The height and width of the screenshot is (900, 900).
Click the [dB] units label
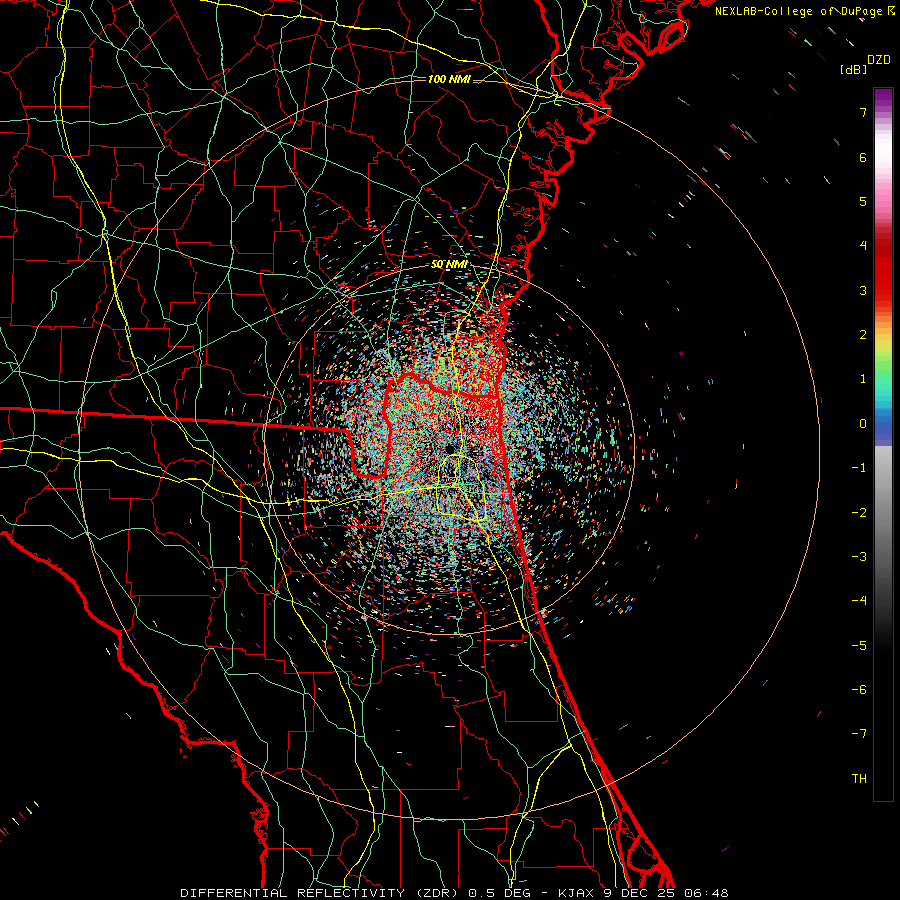click(x=853, y=69)
